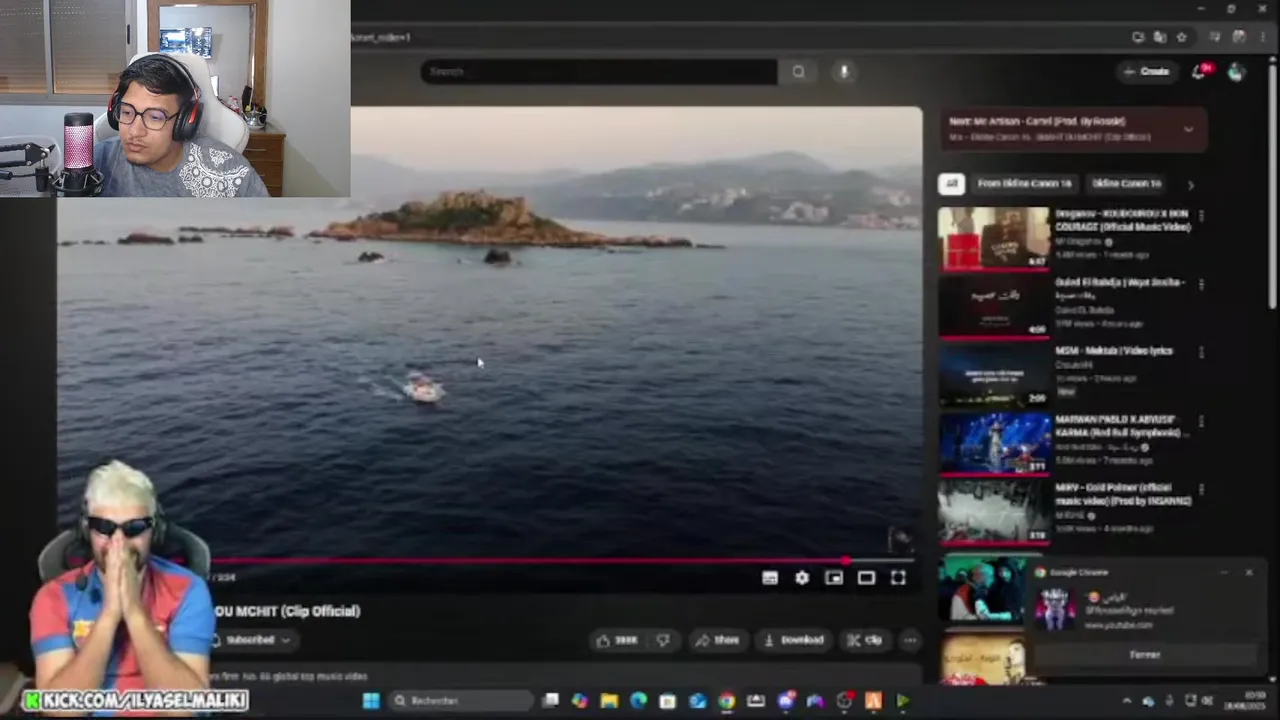Open YouTube notifications bell
This screenshot has width=1280, height=720.
point(1199,71)
